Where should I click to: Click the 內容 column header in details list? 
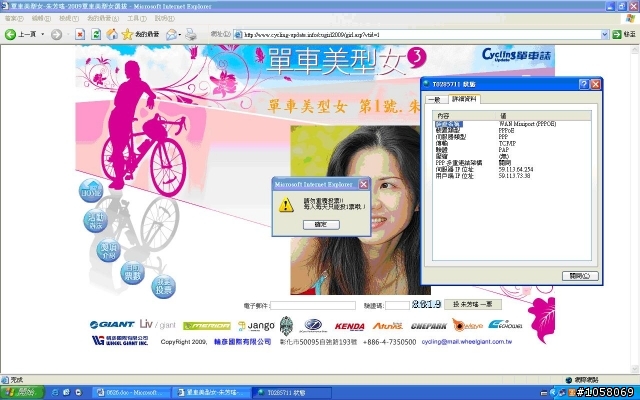point(464,116)
